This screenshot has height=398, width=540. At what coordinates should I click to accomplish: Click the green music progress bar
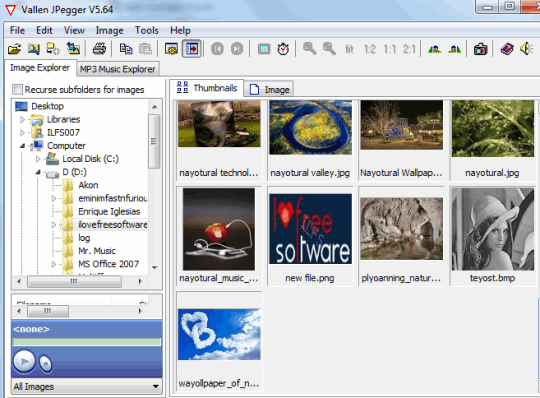click(x=86, y=342)
